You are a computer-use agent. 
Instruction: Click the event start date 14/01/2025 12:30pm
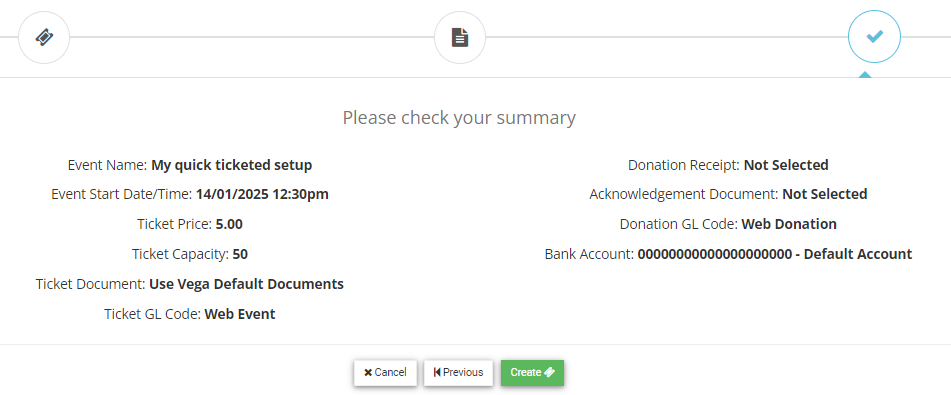(262, 195)
